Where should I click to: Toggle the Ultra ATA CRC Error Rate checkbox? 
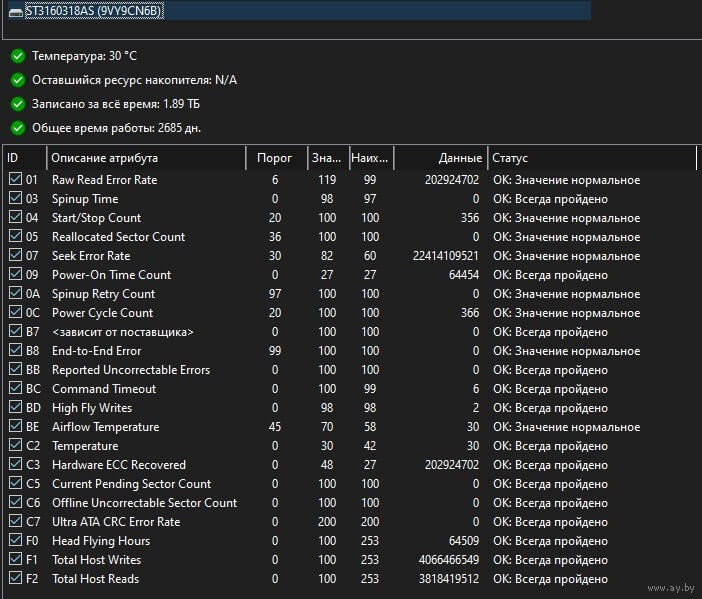coord(15,522)
